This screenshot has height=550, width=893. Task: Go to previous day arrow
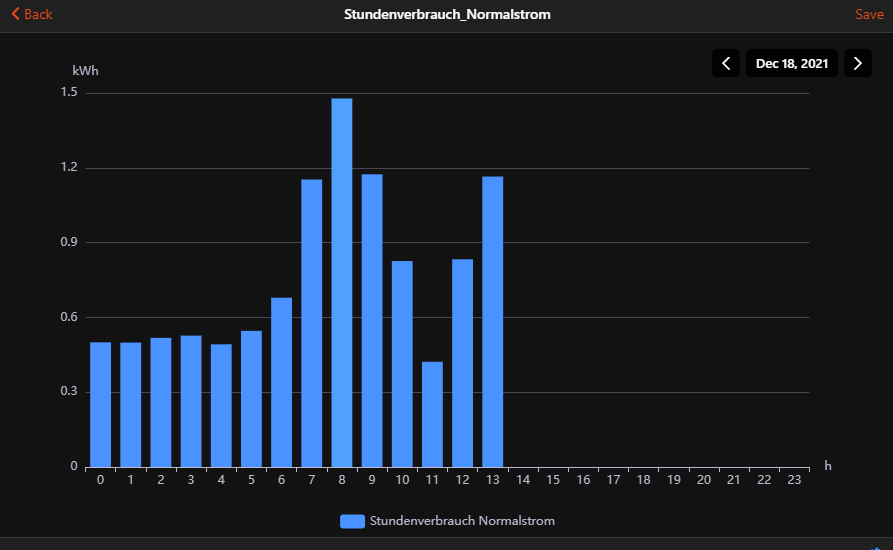pyautogui.click(x=726, y=63)
